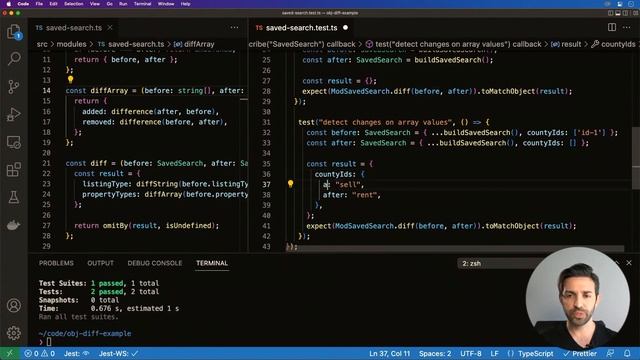Click 'diffArray' breadcrumb symbol
The width and height of the screenshot is (640, 360).
coord(199,44)
